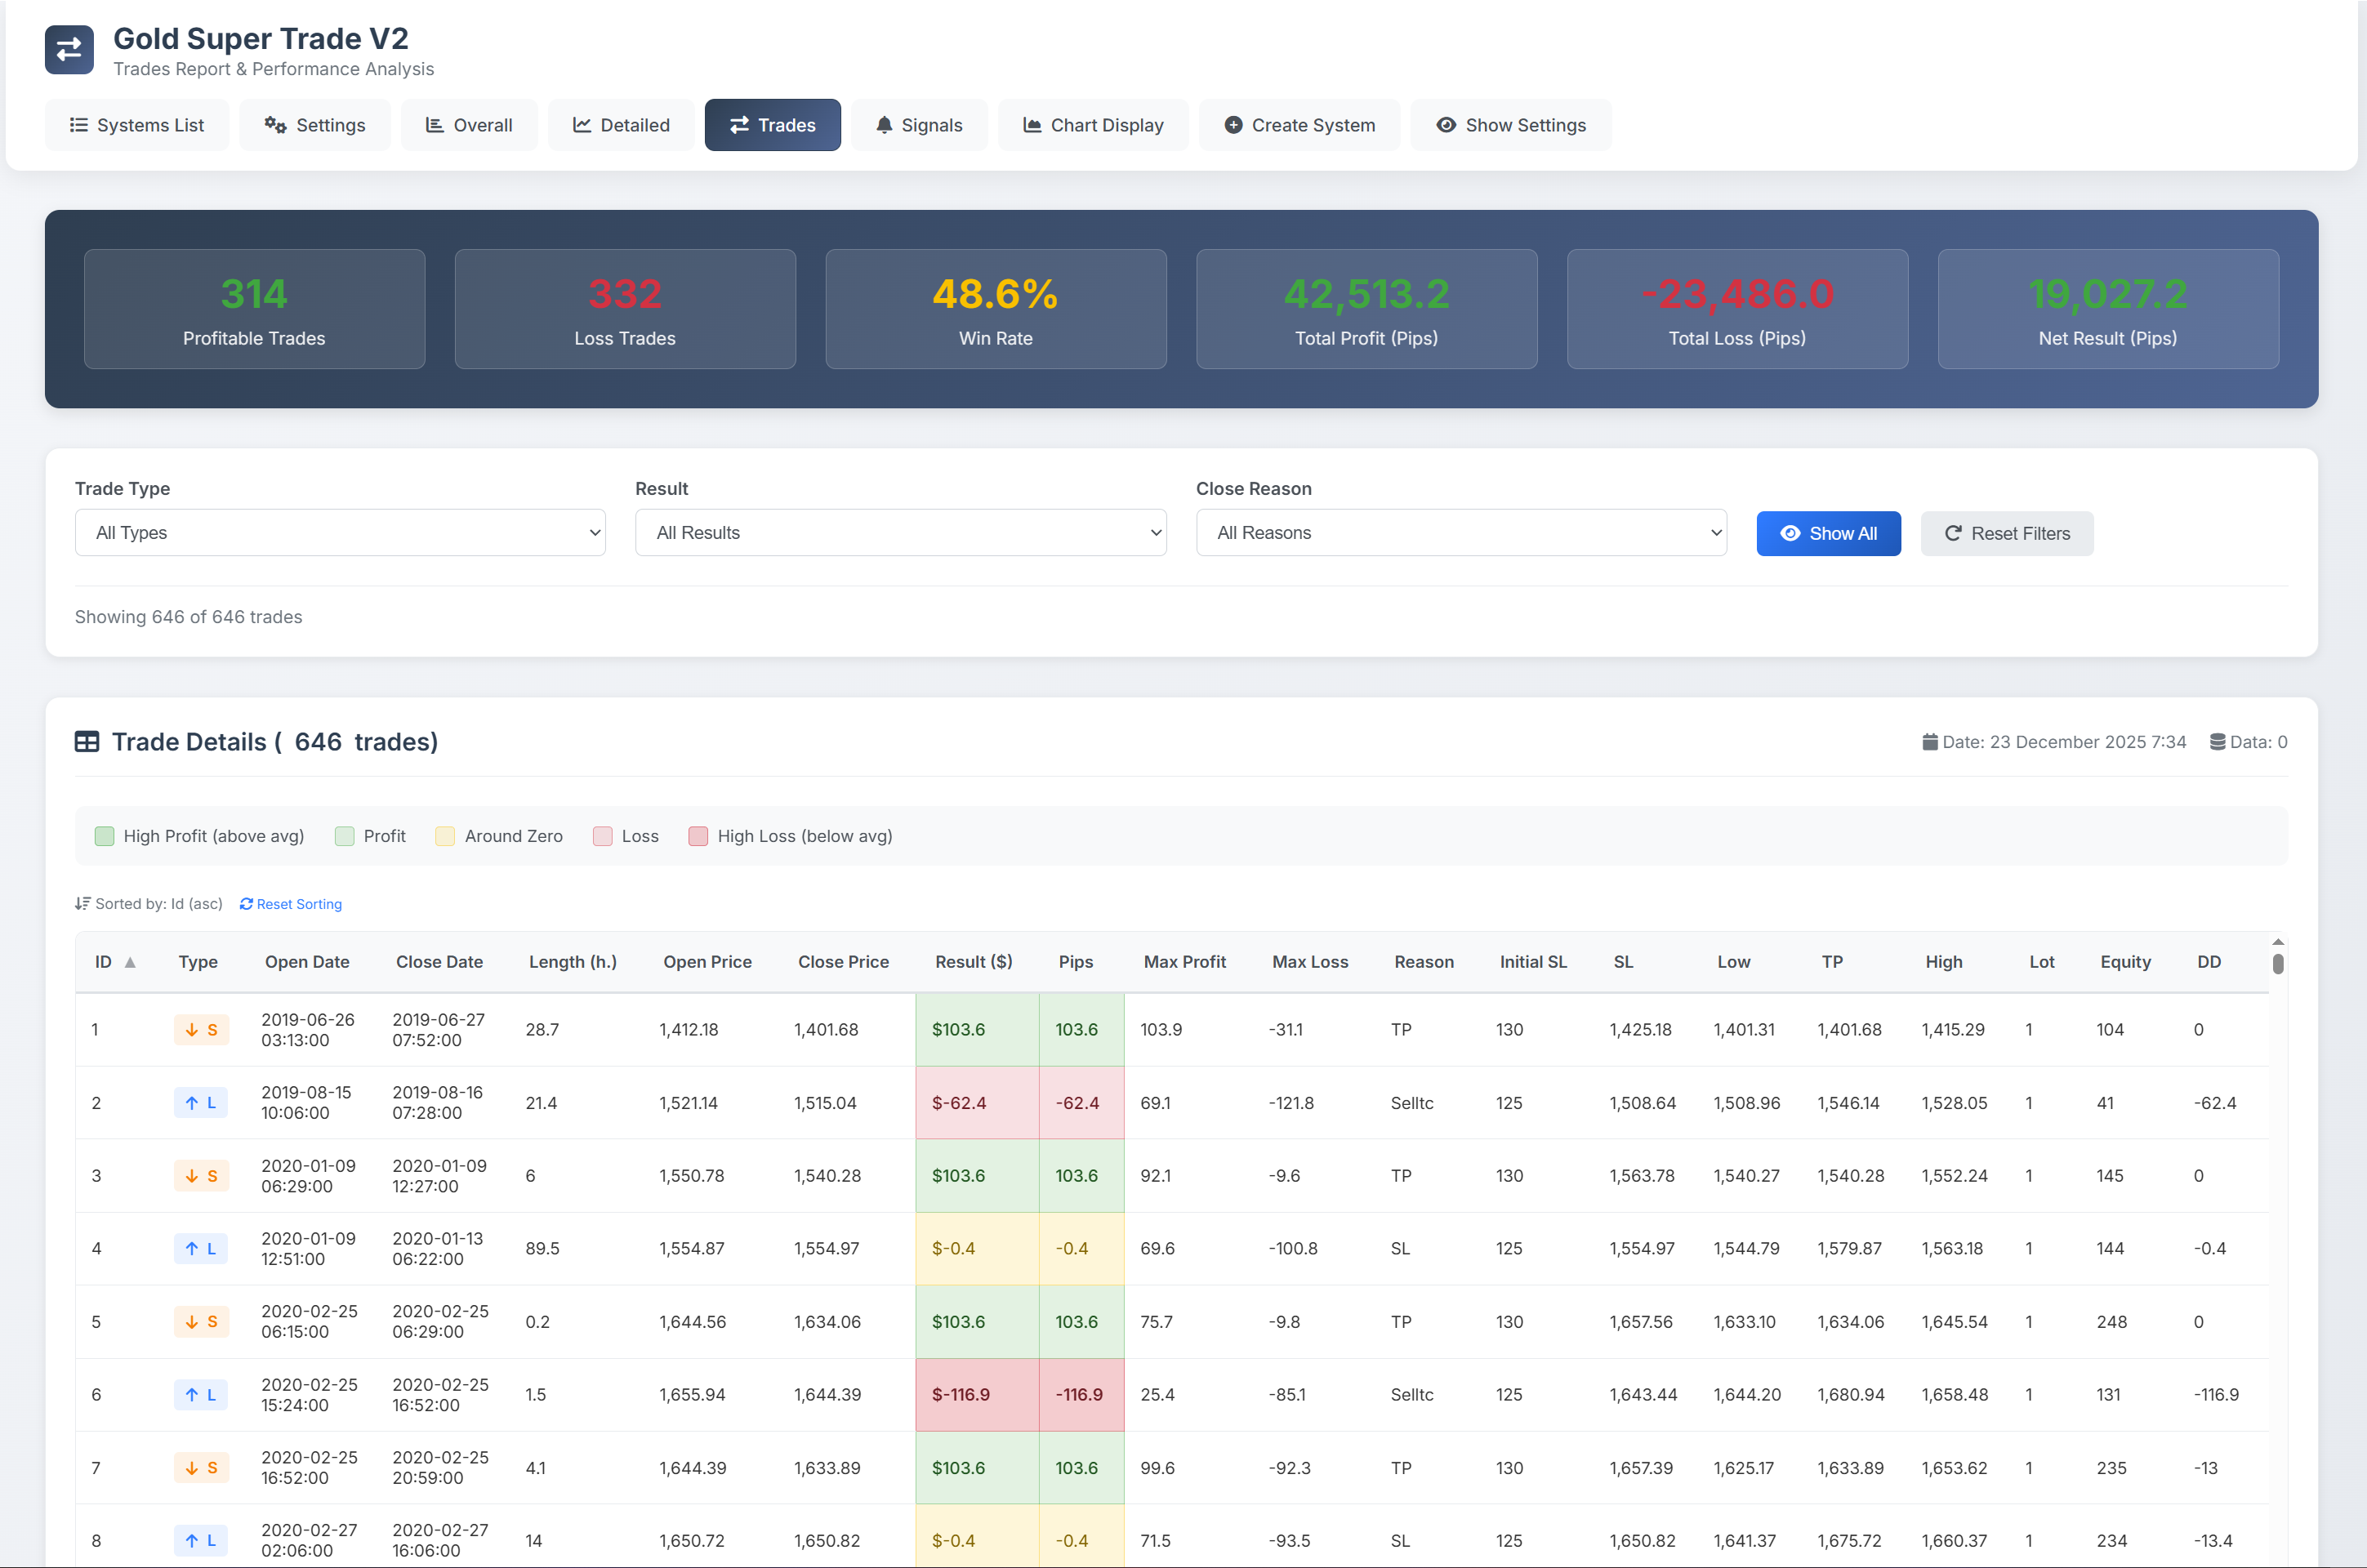Image resolution: width=2367 pixels, height=1568 pixels.
Task: Click the database icon beside Data: 0
Action: pyautogui.click(x=2222, y=741)
